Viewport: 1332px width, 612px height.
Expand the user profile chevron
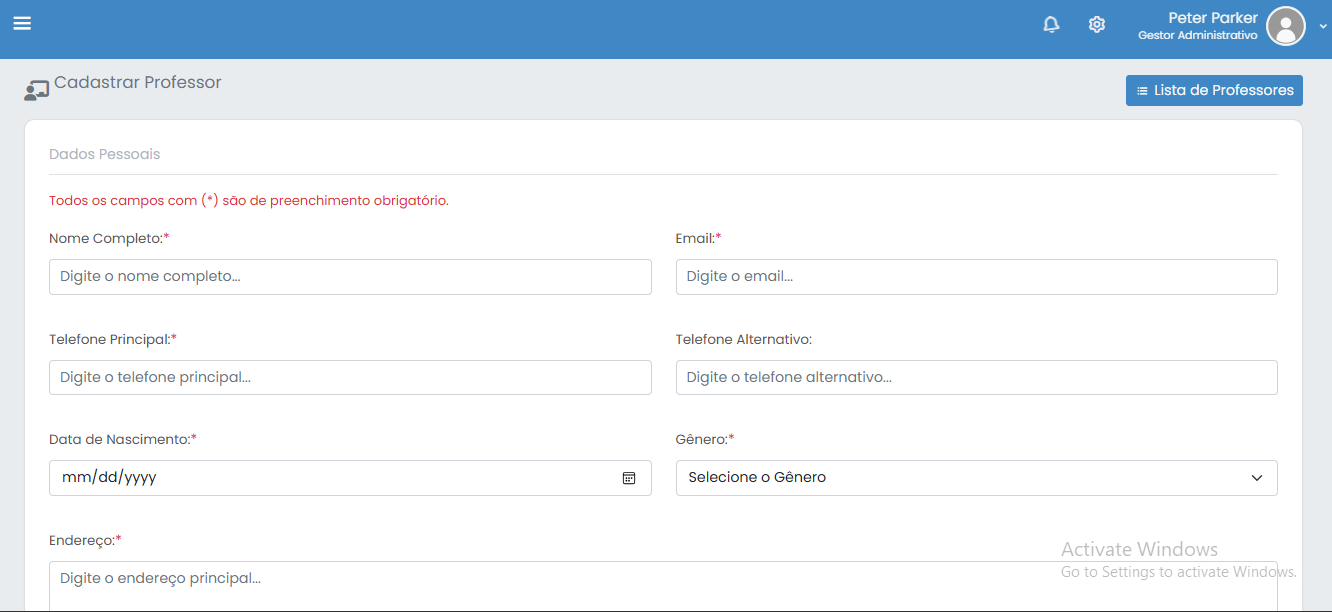click(1323, 27)
